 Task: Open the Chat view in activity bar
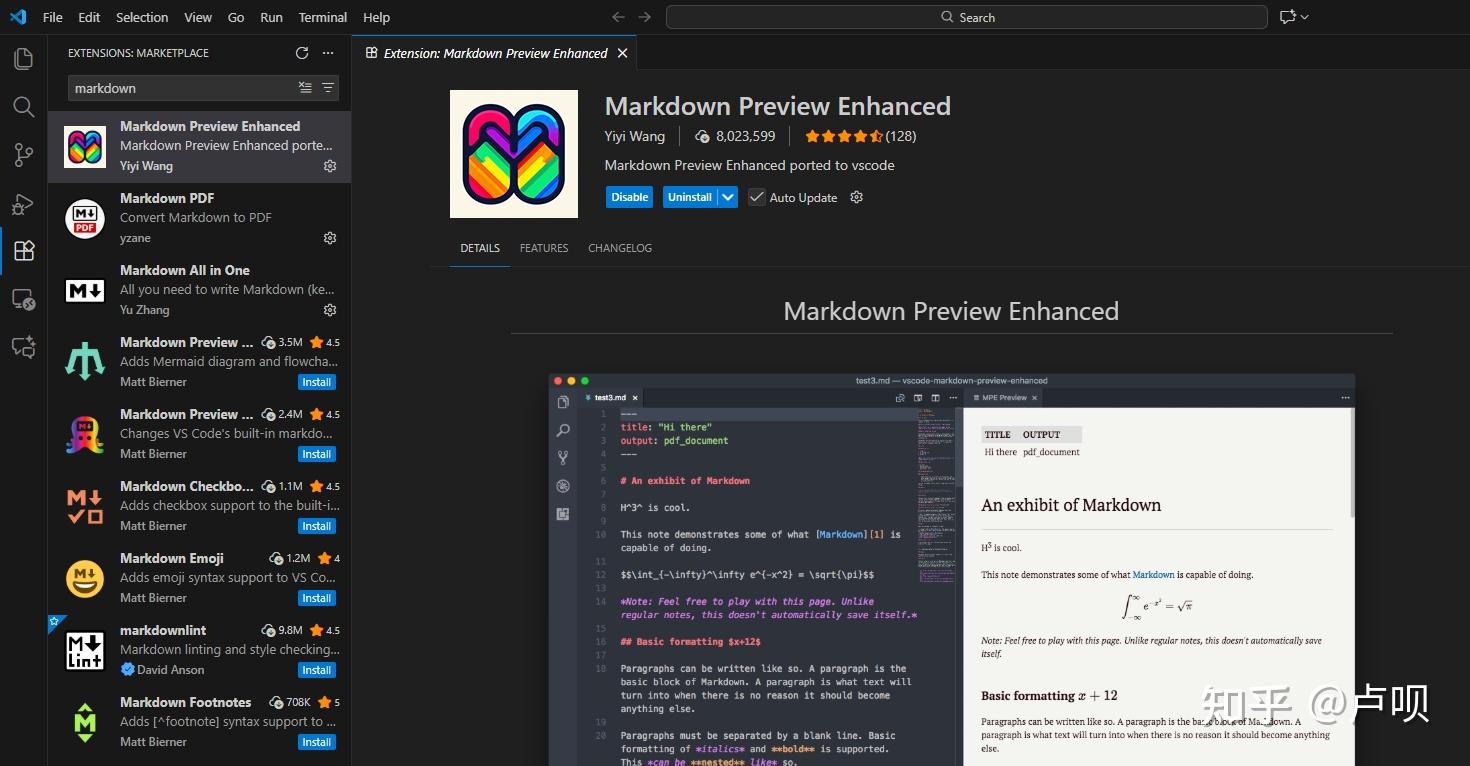click(x=23, y=347)
